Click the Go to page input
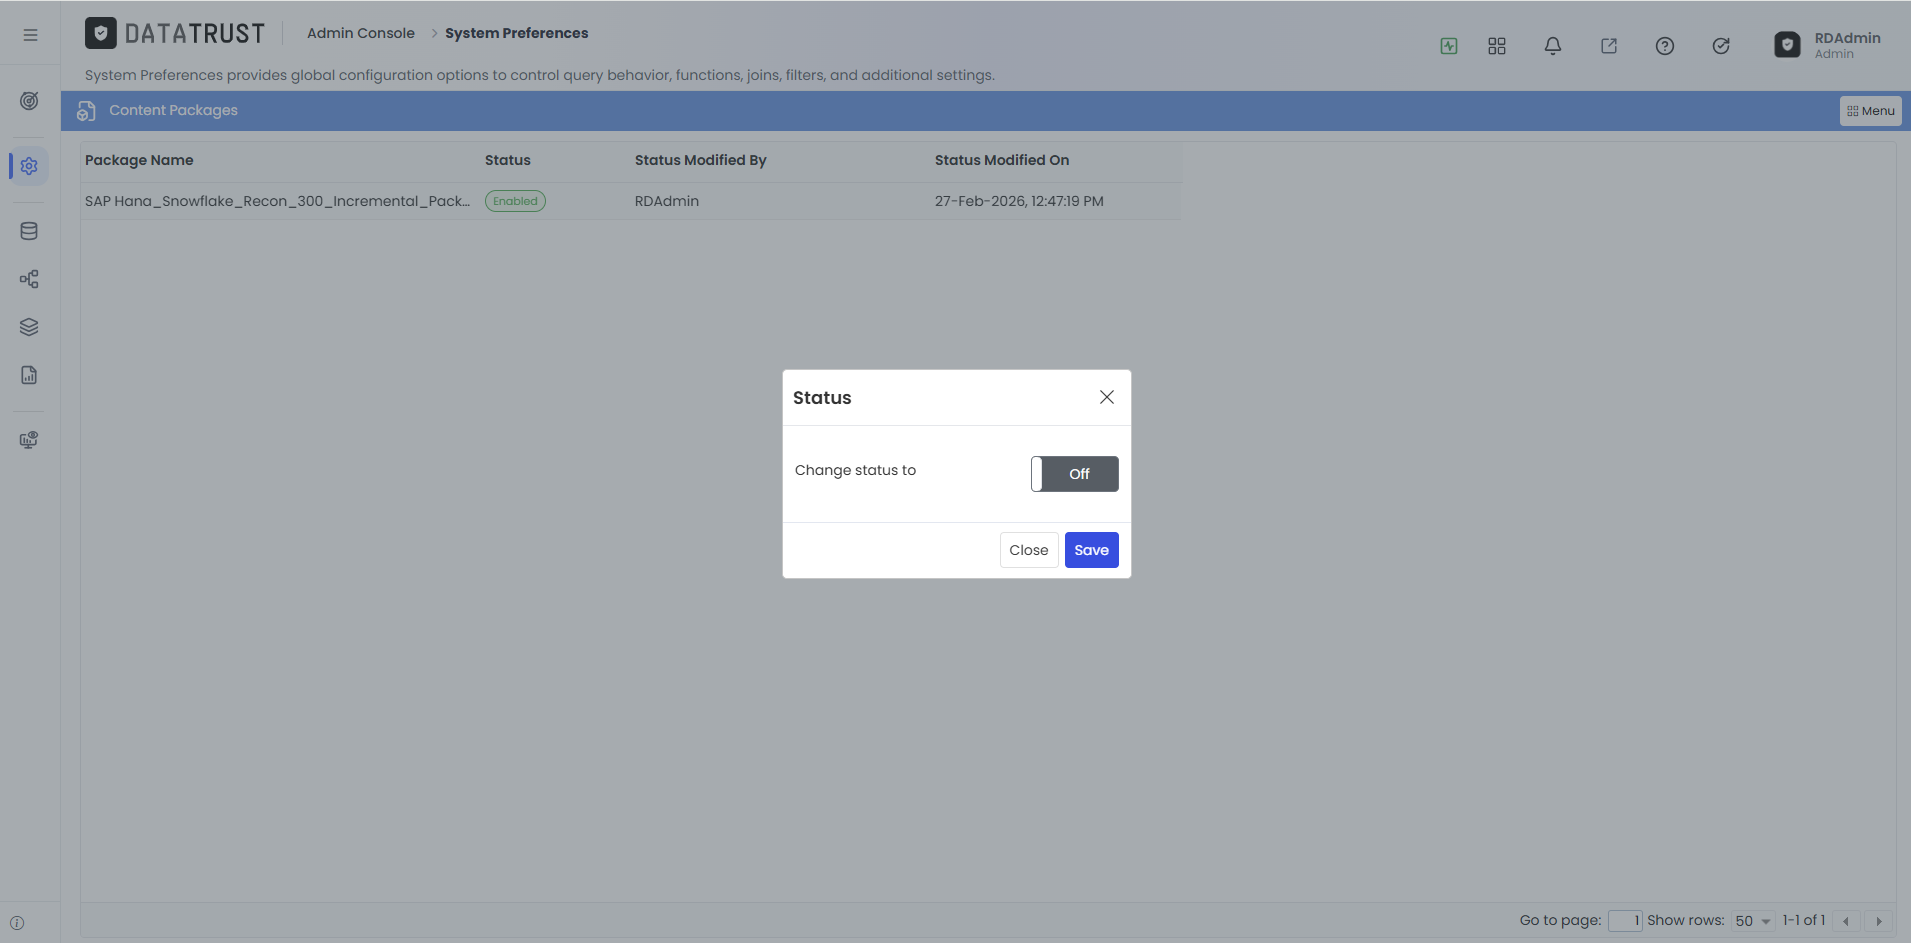The width and height of the screenshot is (1911, 943). point(1625,921)
